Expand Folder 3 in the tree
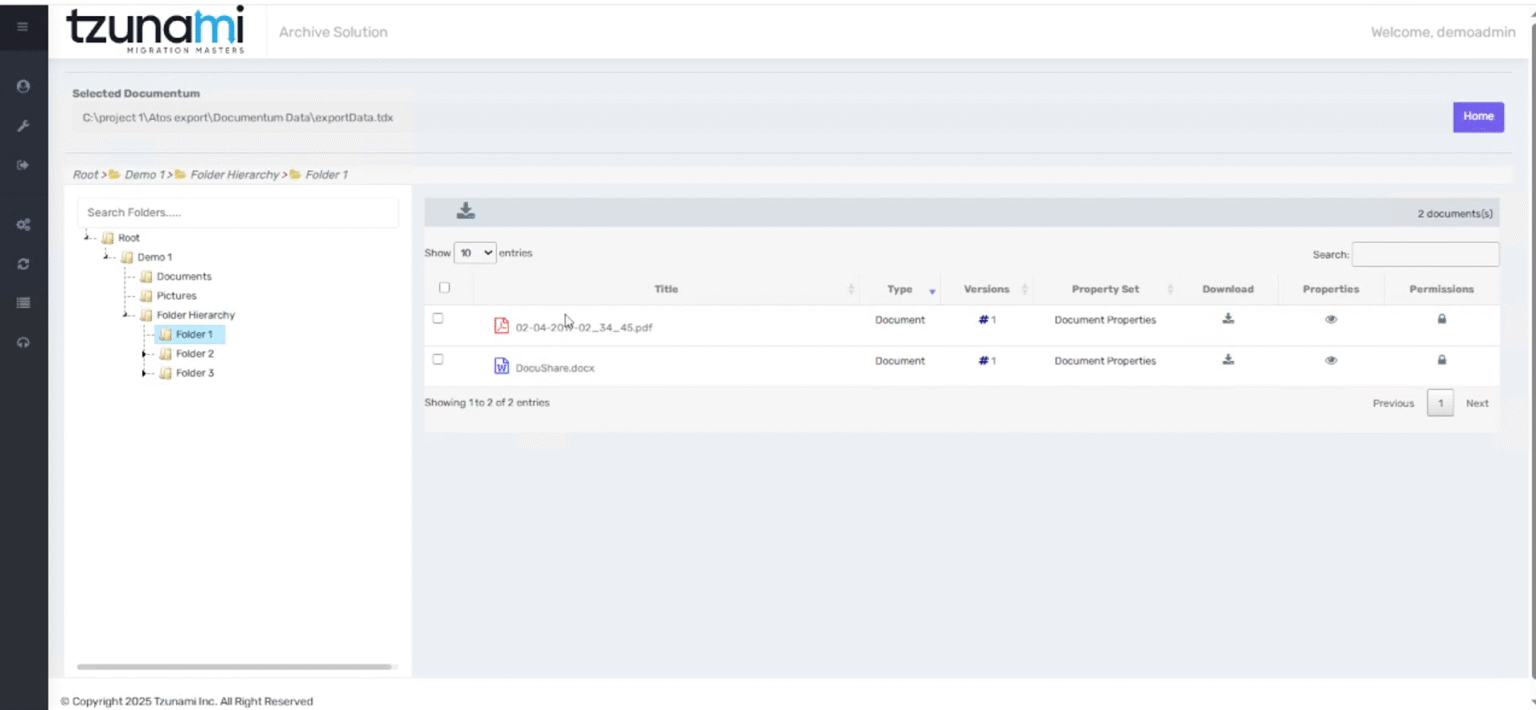The height and width of the screenshot is (710, 1536). tap(146, 373)
